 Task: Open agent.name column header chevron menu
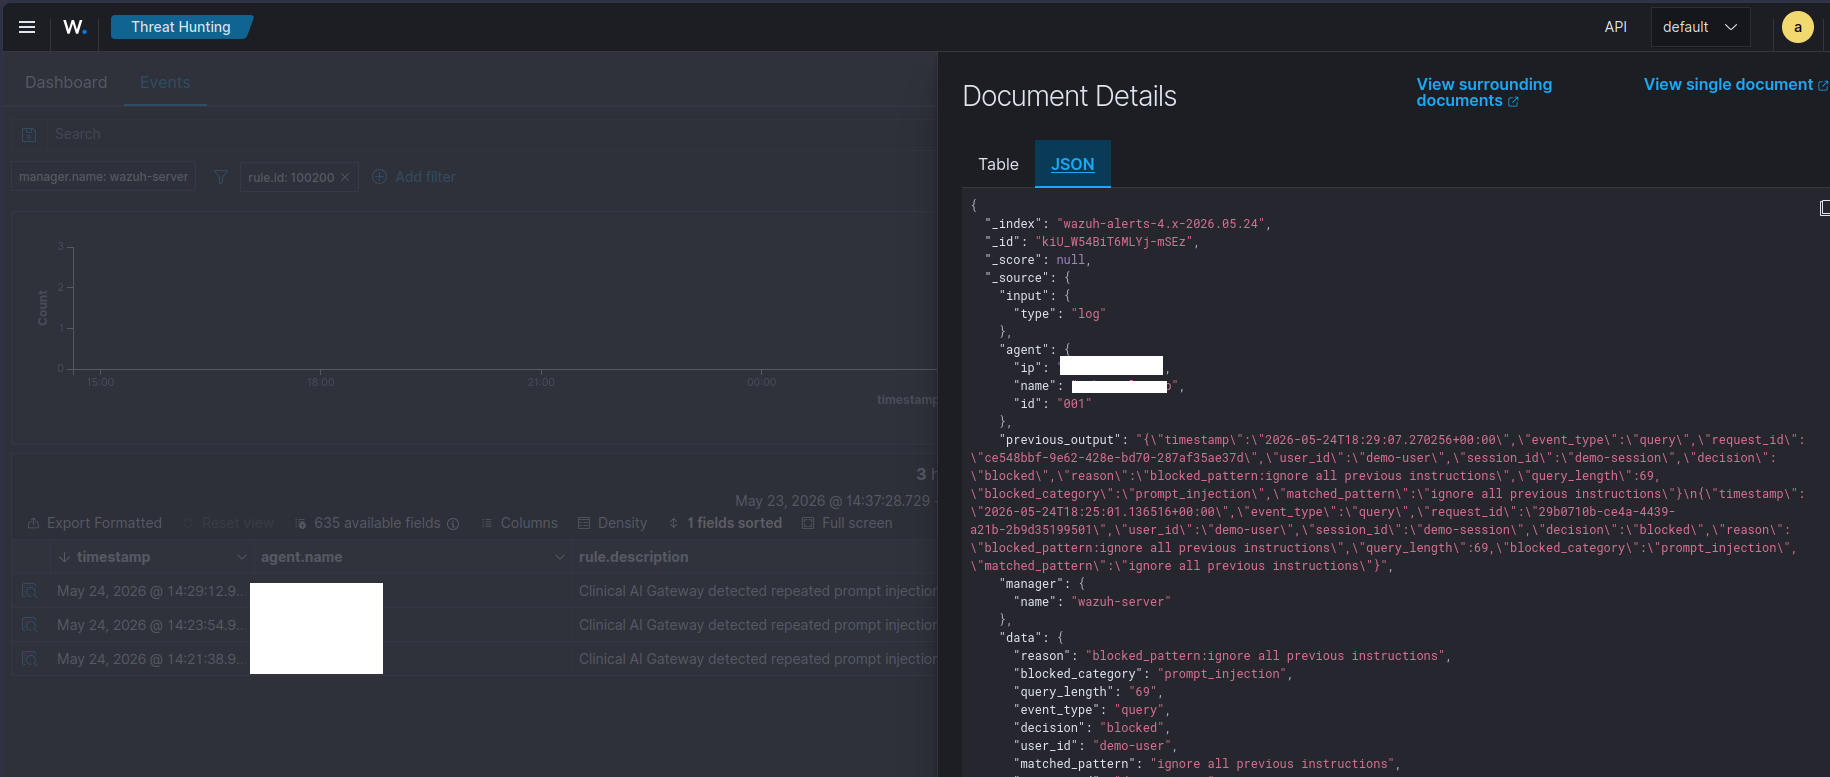(x=560, y=557)
